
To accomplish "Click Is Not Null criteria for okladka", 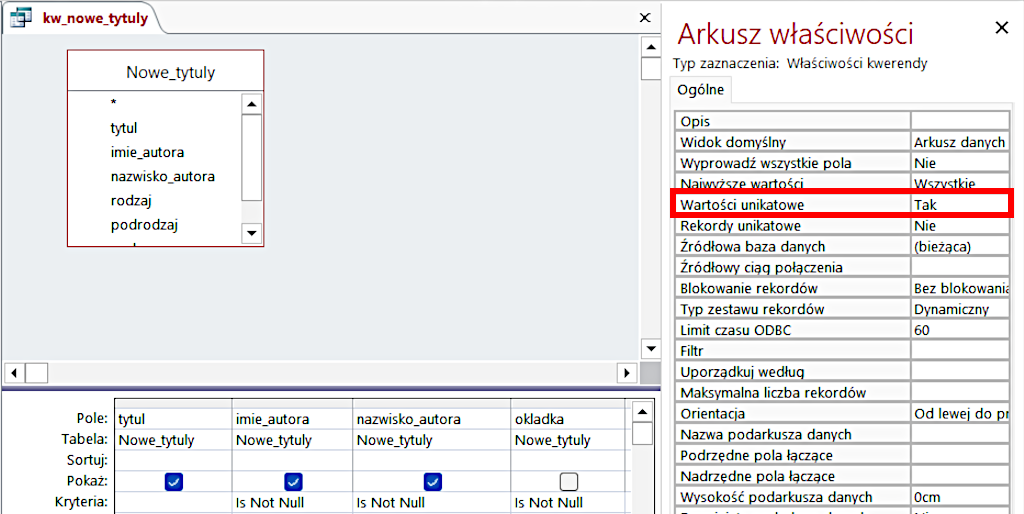I will click(568, 503).
